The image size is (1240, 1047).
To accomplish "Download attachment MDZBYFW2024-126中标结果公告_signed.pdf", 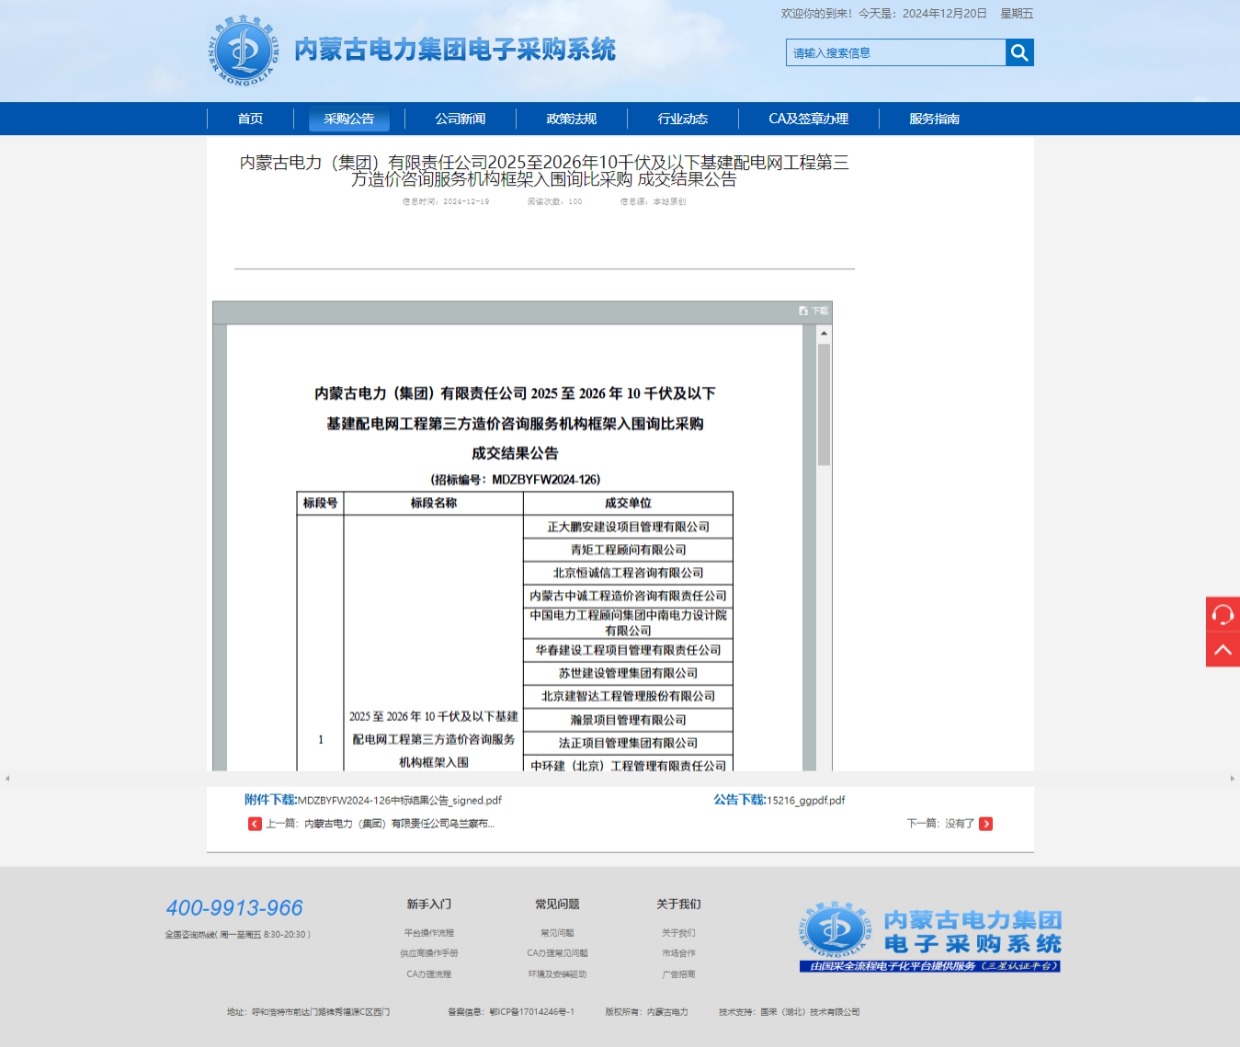I will point(399,800).
